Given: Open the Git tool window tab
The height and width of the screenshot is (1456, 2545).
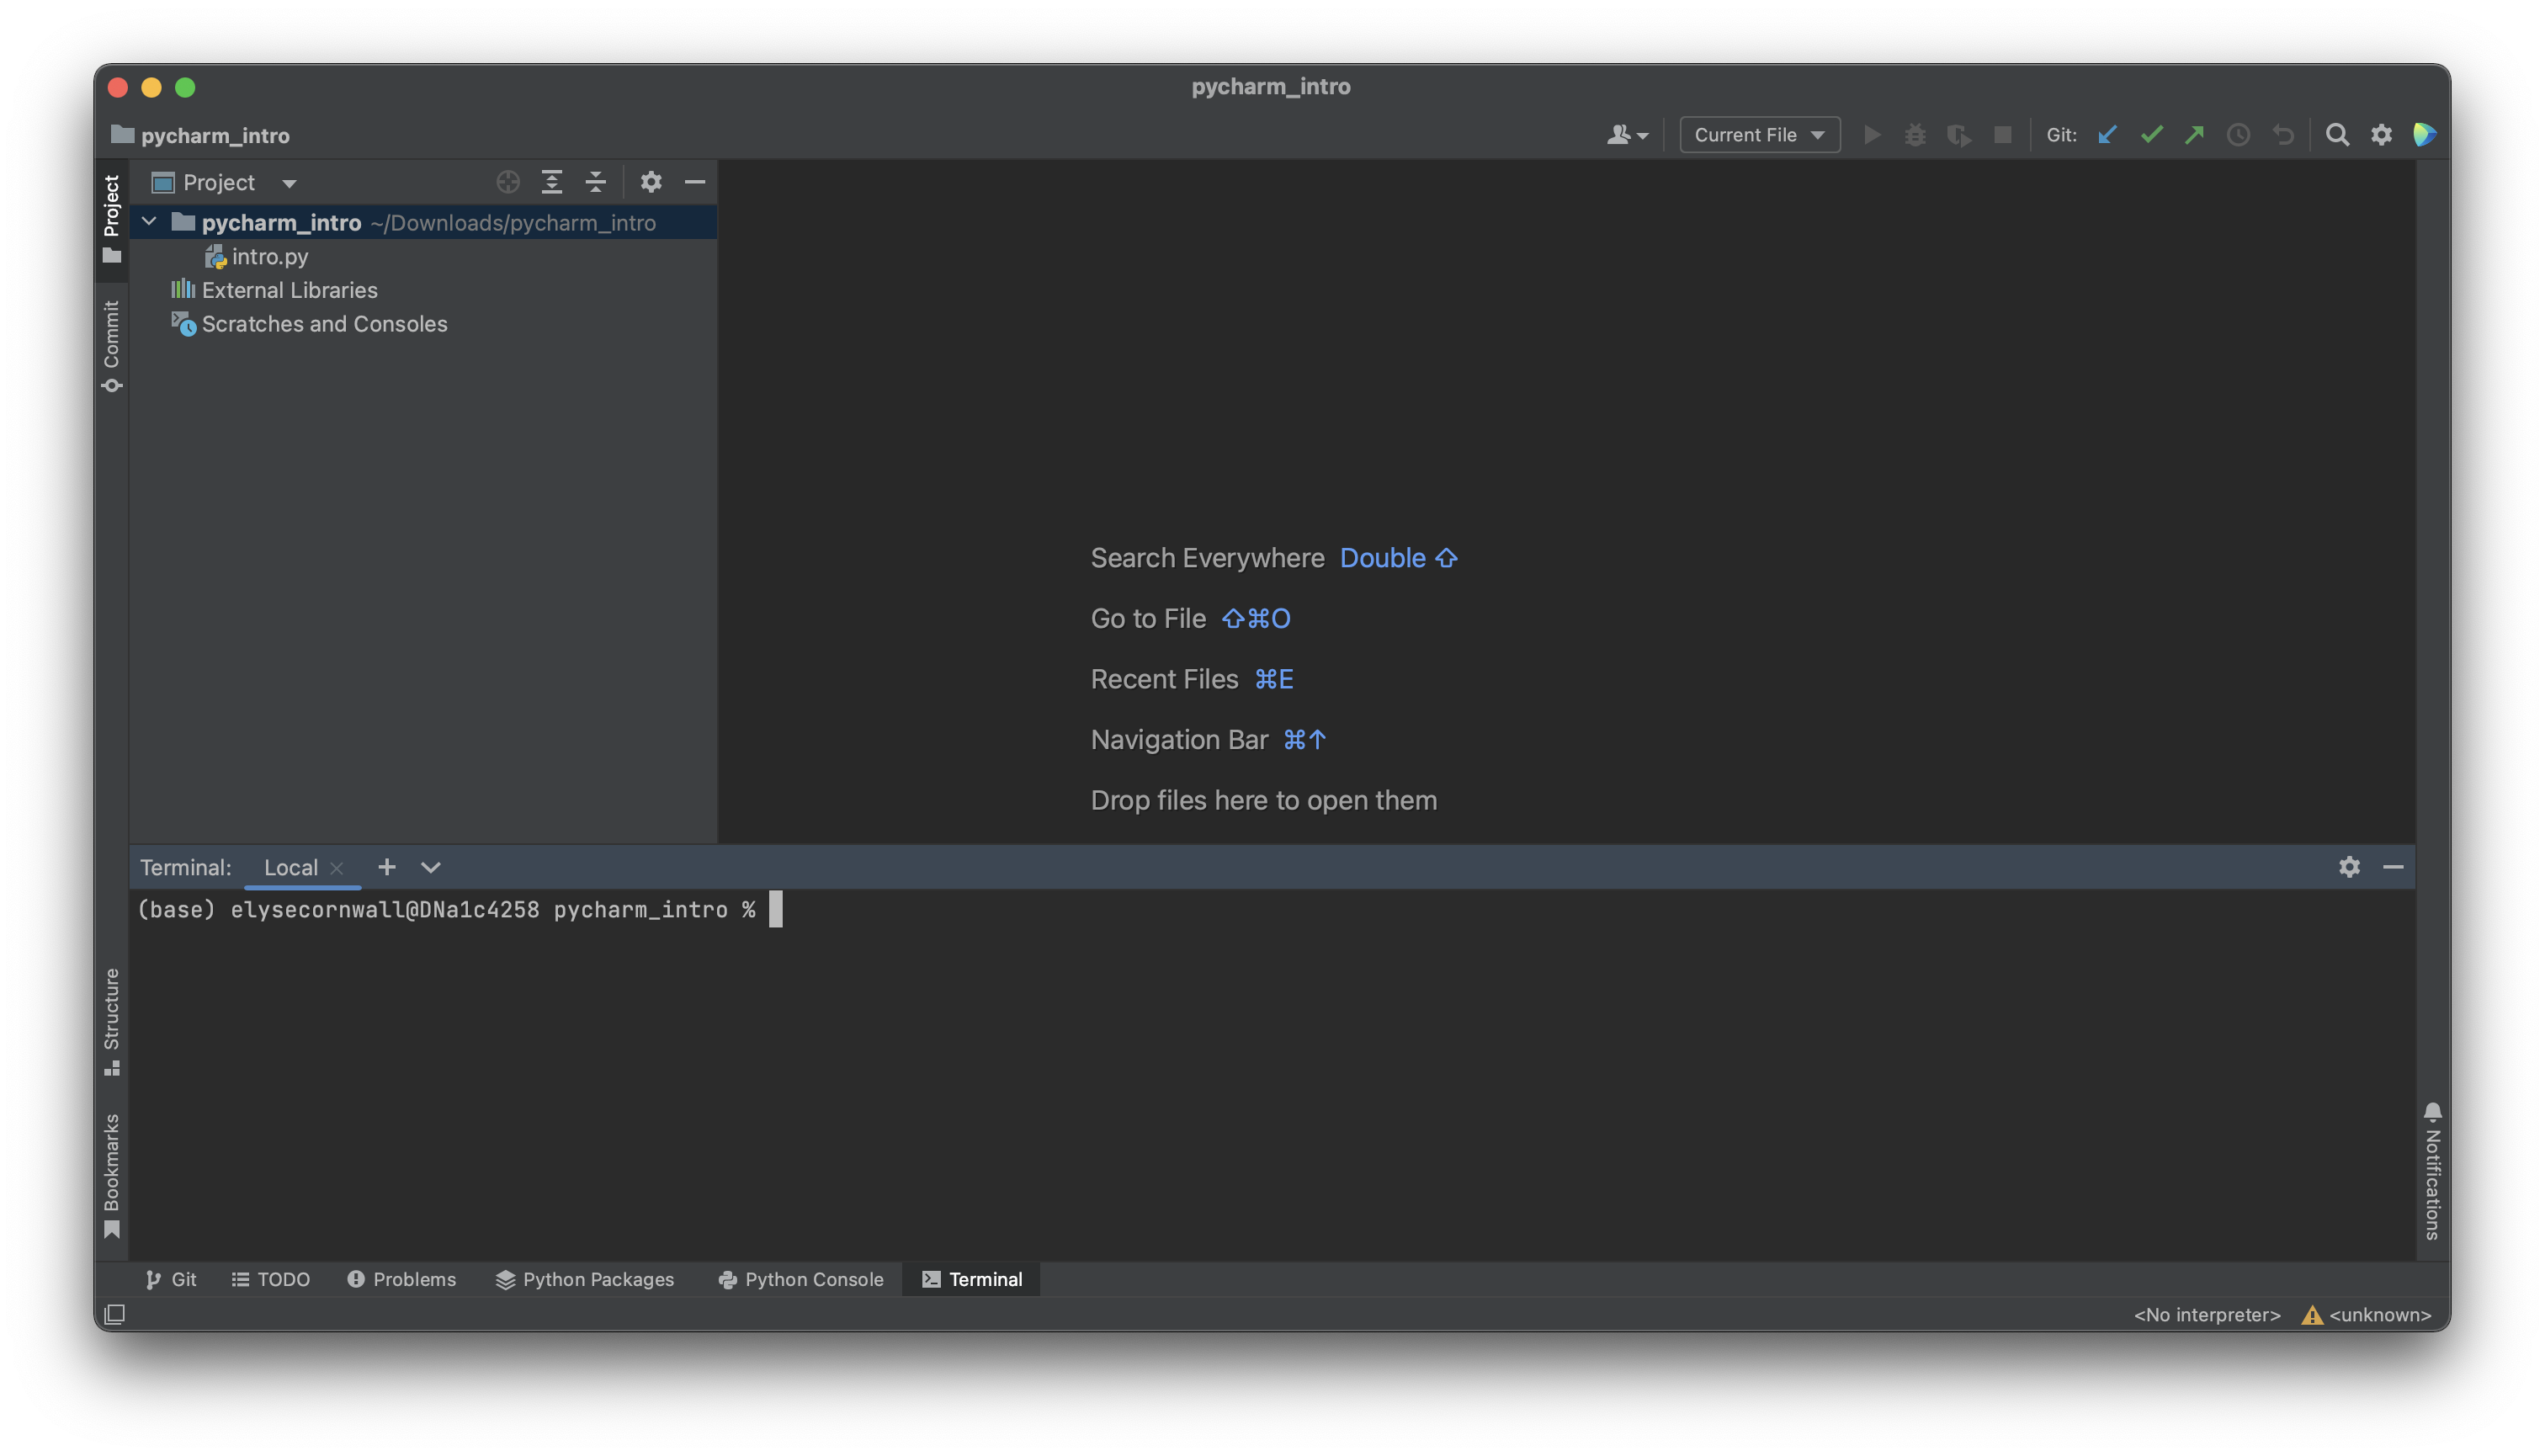Looking at the screenshot, I should click(171, 1279).
